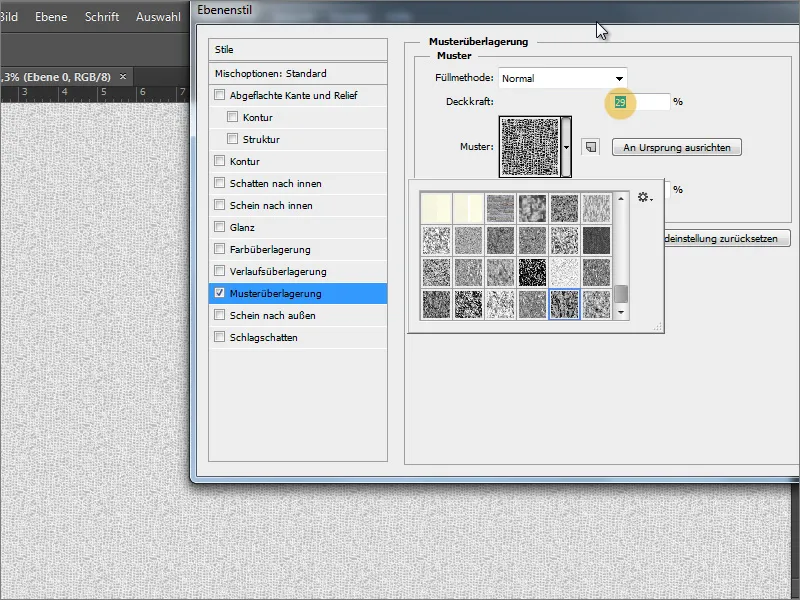The image size is (800, 600).
Task: Tick the Struktur checkbox
Action: point(232,139)
